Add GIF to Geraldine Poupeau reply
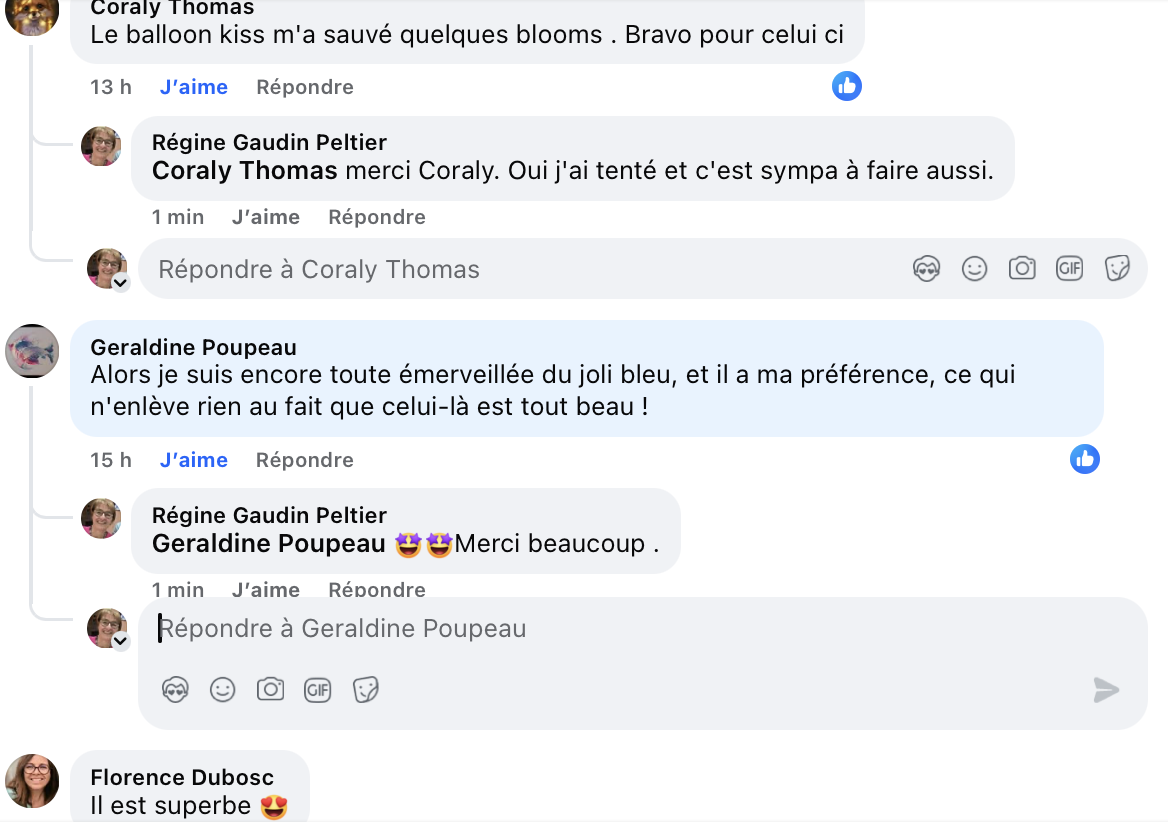 [x=318, y=690]
